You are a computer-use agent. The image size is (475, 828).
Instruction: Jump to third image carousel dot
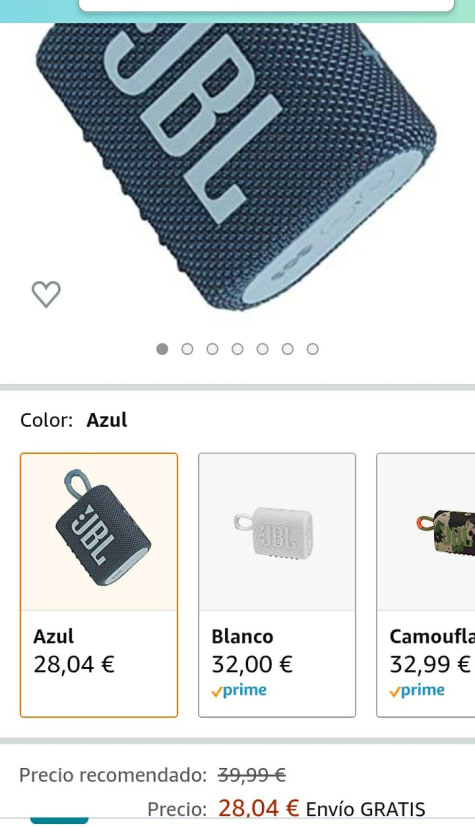pos(212,349)
